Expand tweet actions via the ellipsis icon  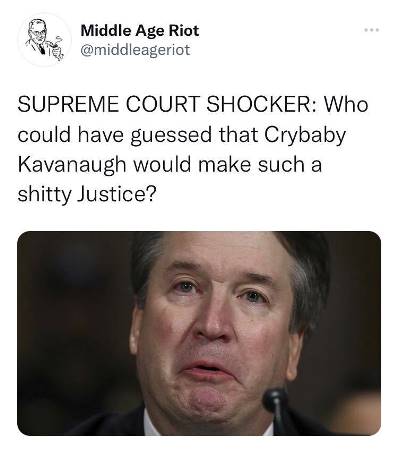point(372,30)
